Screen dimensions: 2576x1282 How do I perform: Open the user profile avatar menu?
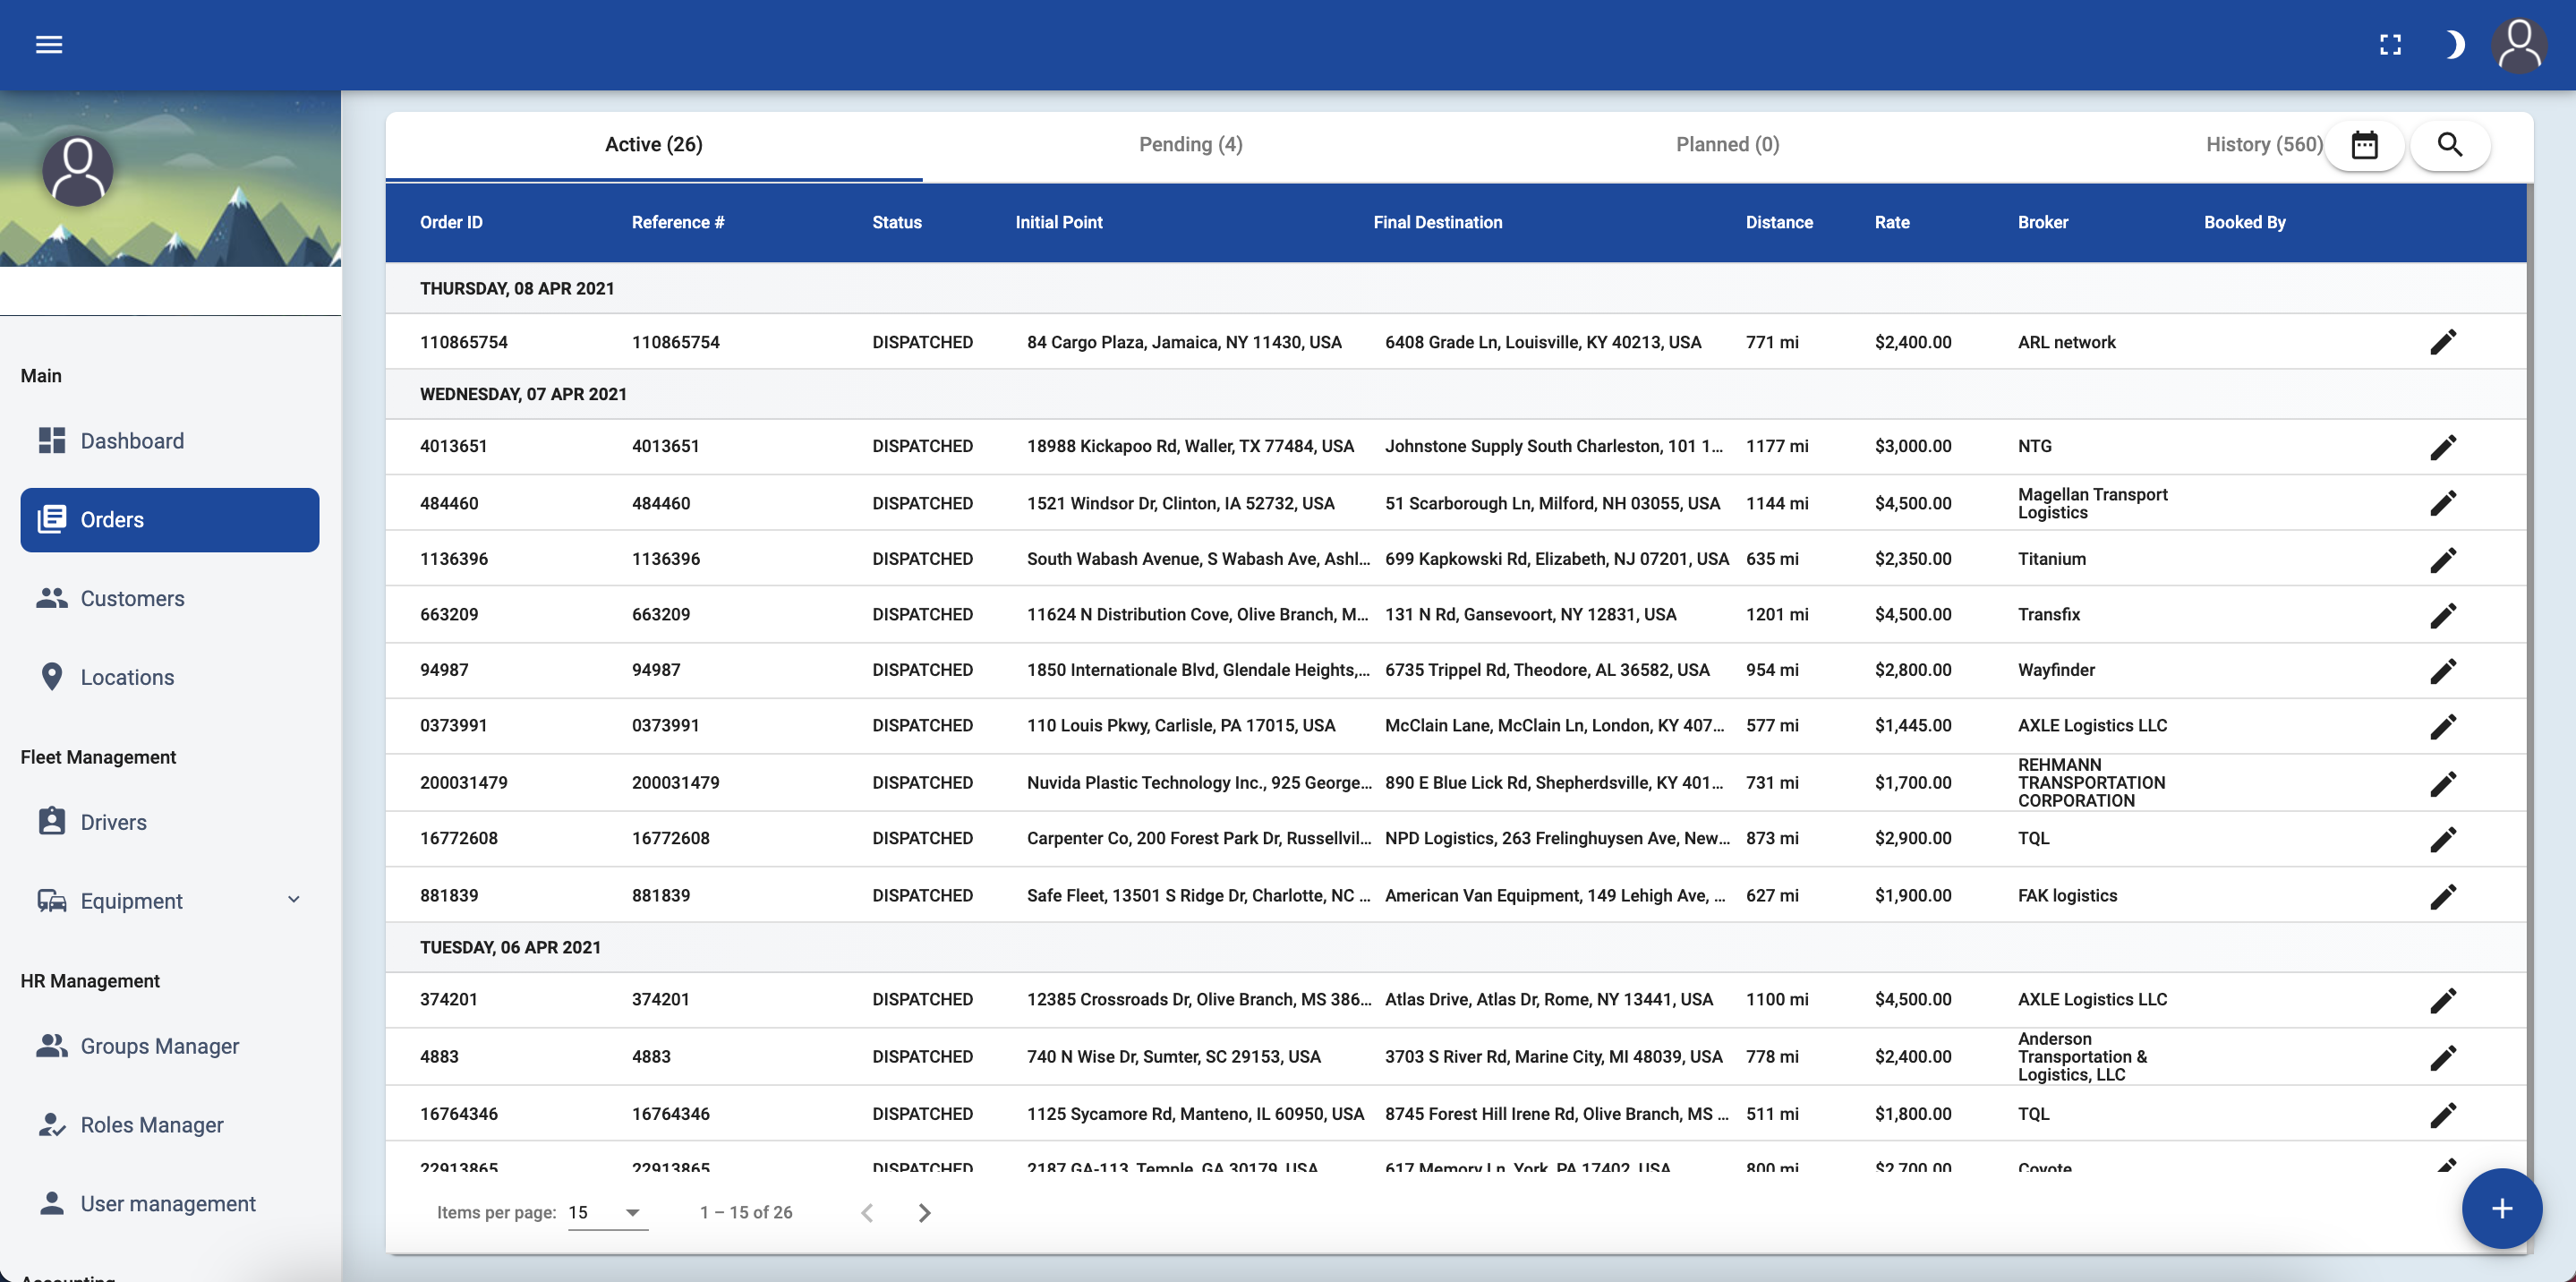pos(2518,44)
